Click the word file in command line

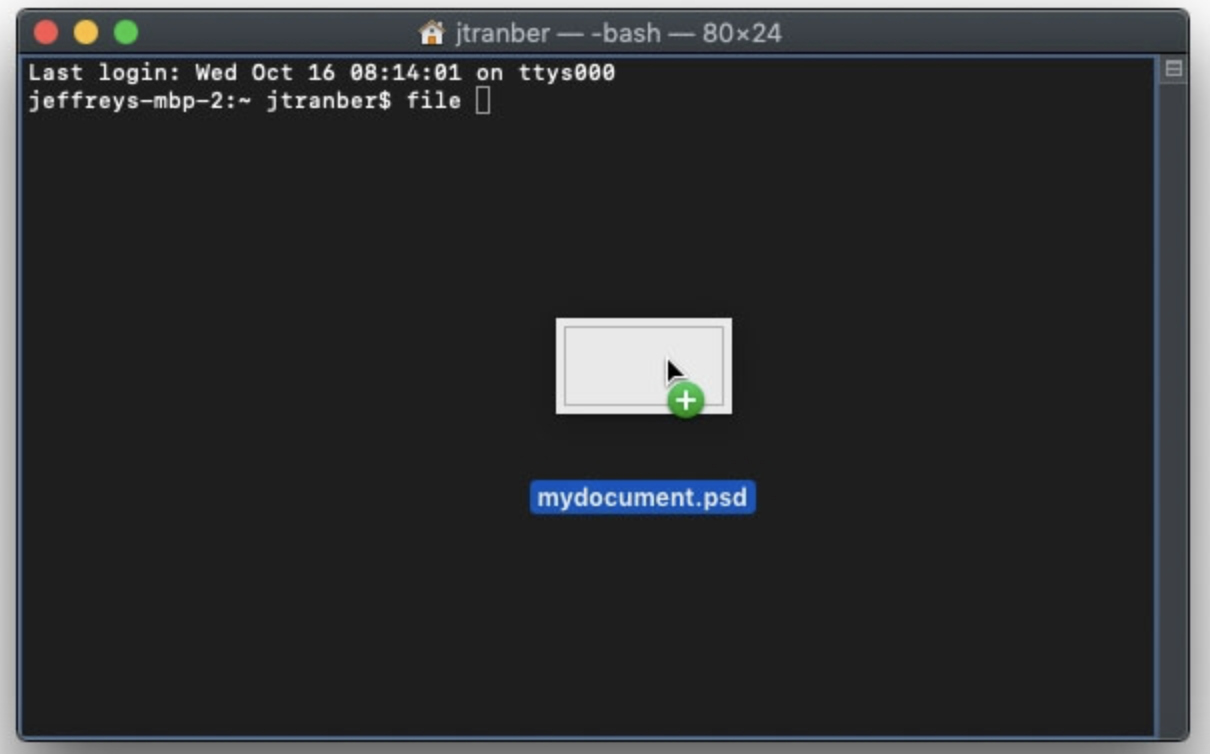pyautogui.click(x=433, y=101)
